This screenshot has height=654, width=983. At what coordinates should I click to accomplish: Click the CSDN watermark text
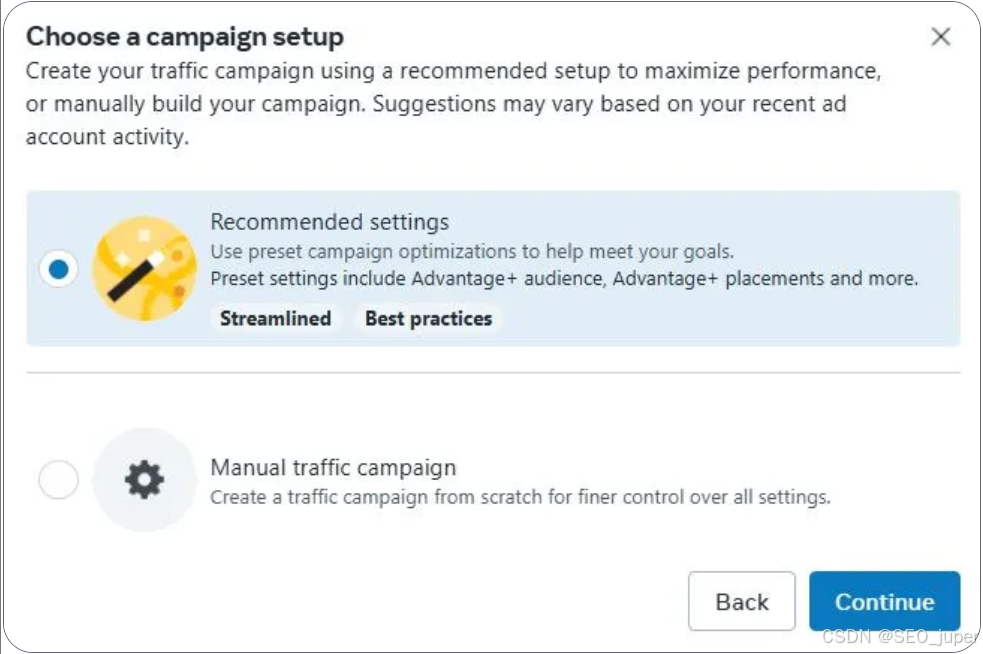pos(898,636)
